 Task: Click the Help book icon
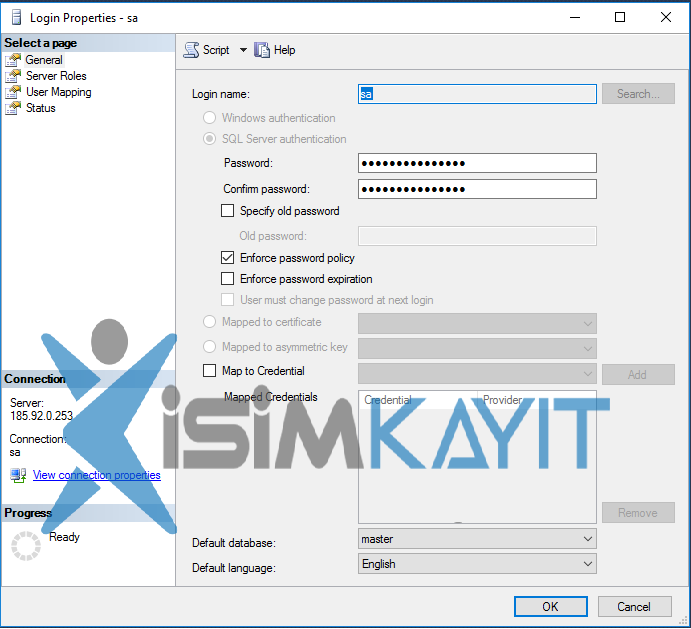click(262, 50)
